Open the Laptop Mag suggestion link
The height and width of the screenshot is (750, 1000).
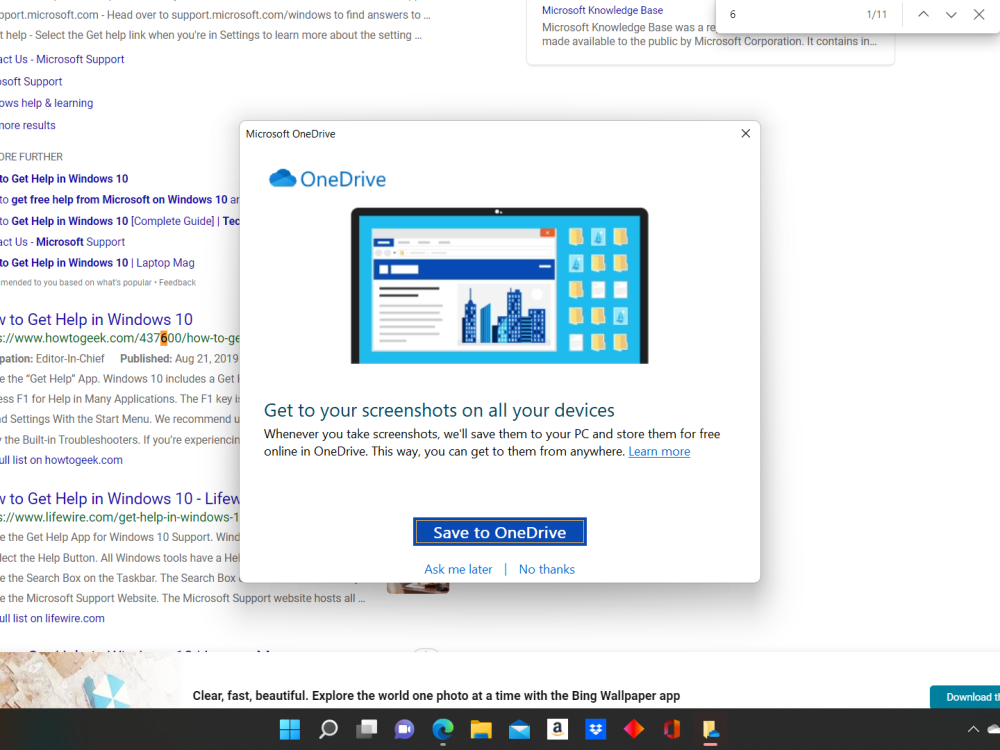[x=97, y=263]
